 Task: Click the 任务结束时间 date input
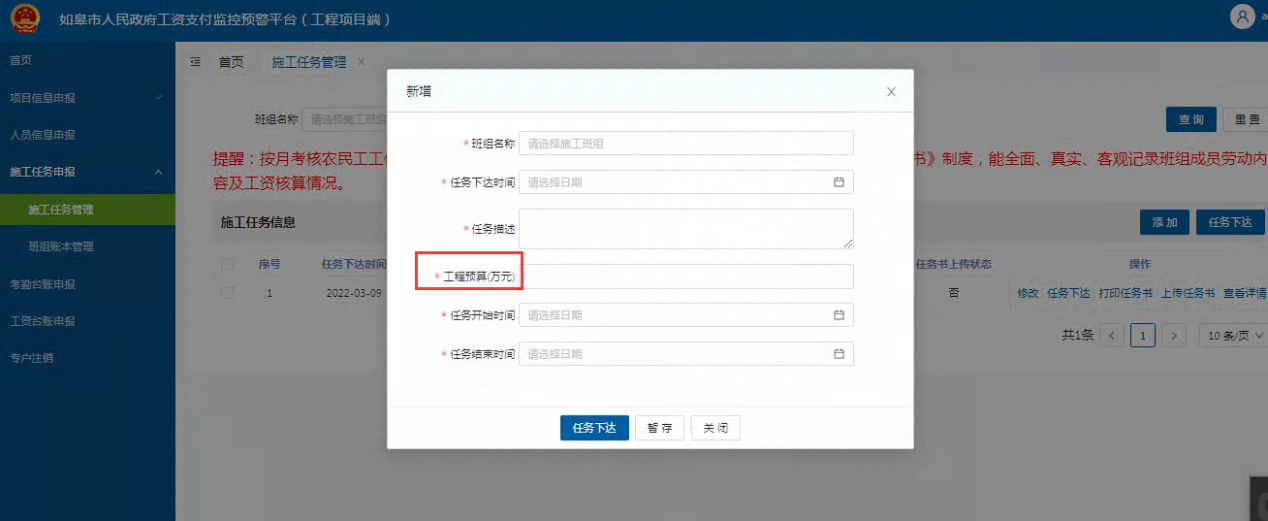[x=686, y=354]
